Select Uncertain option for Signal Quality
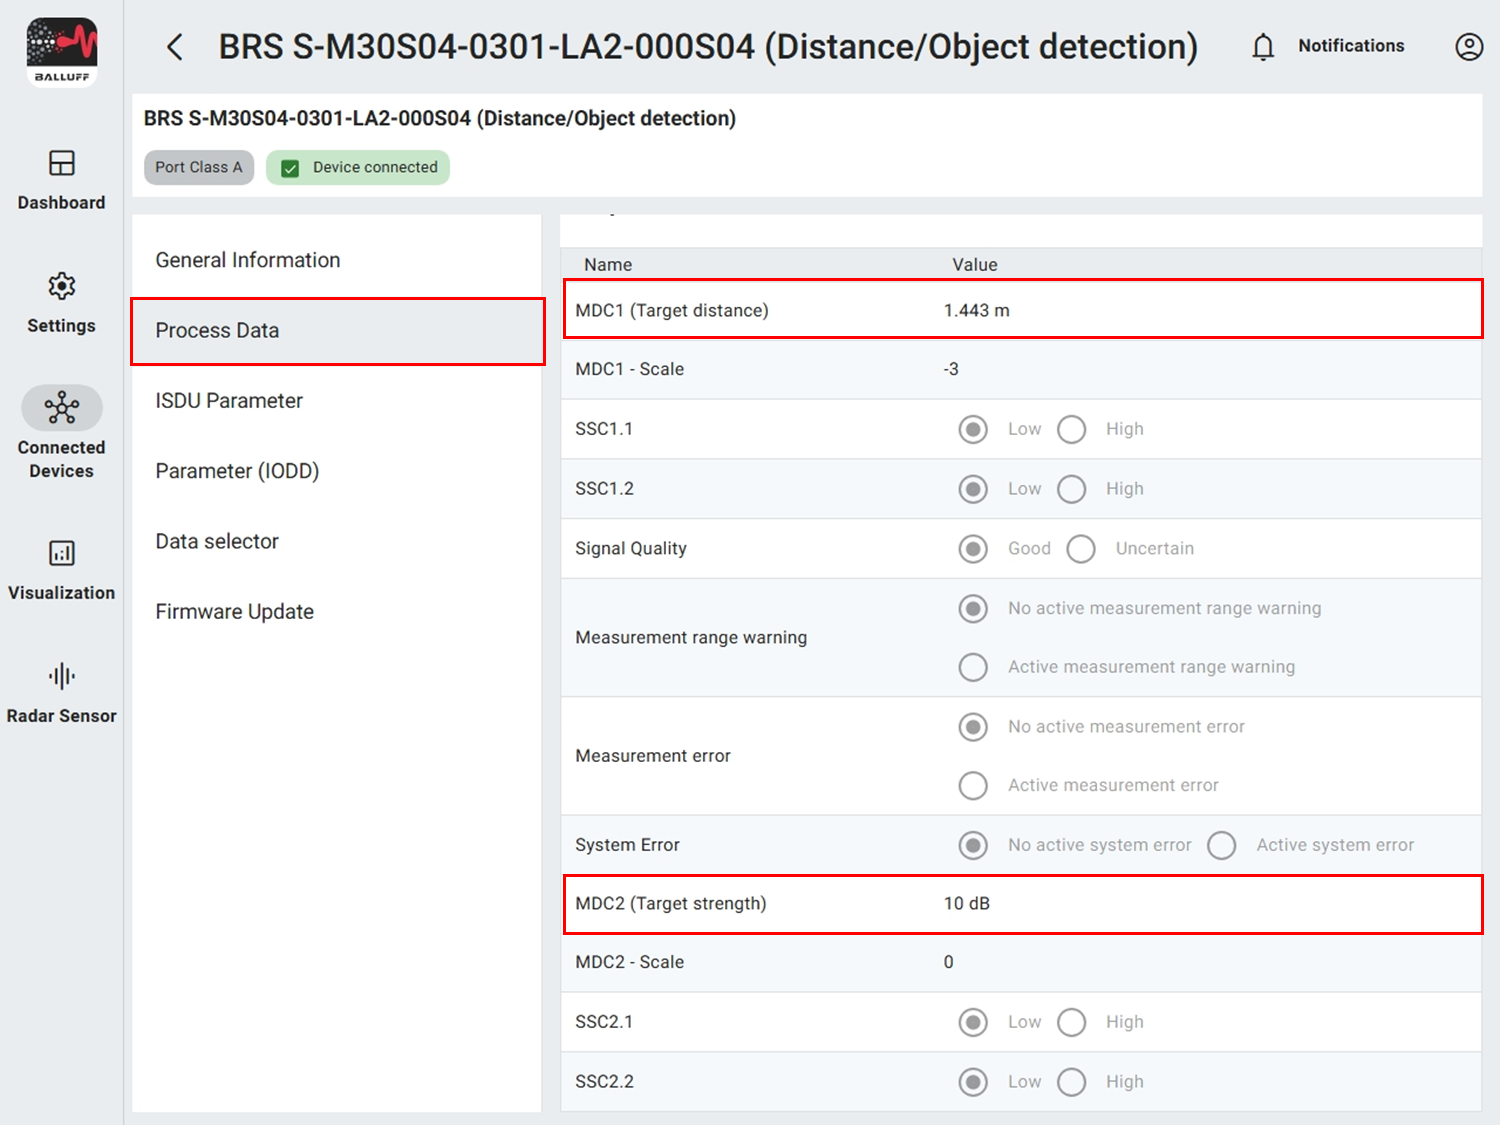 click(x=1081, y=549)
